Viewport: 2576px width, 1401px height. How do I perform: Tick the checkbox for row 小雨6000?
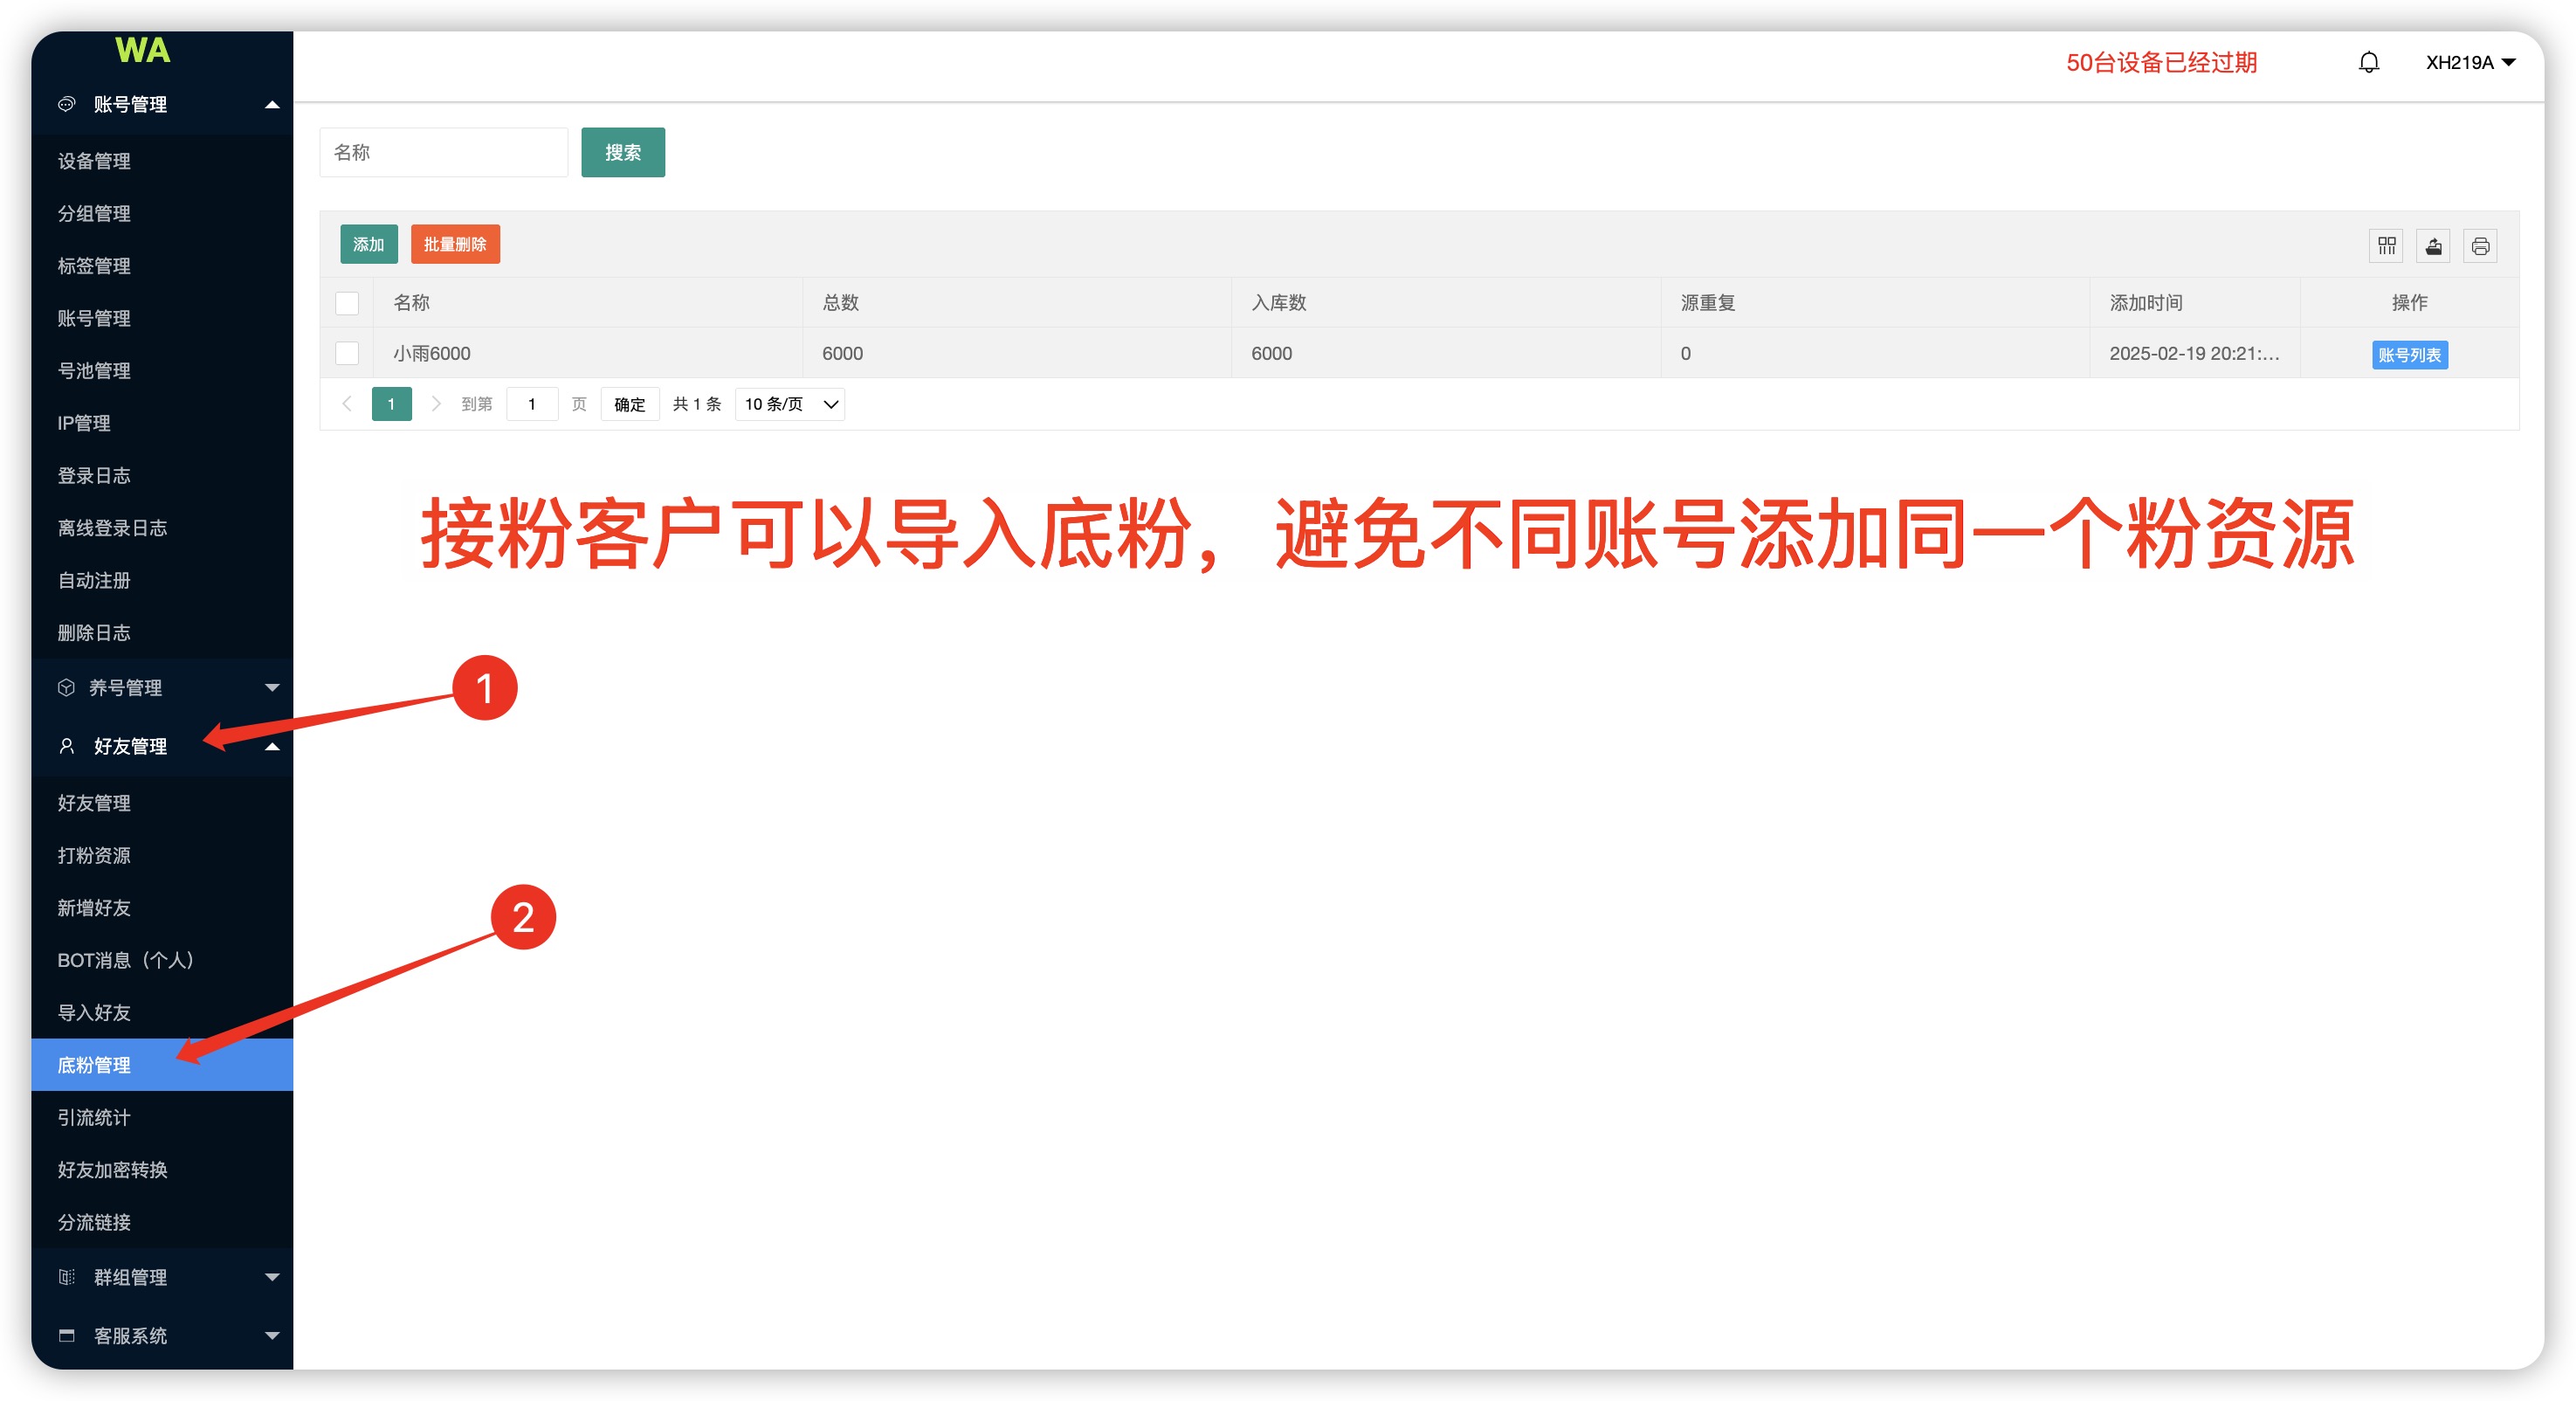point(347,353)
